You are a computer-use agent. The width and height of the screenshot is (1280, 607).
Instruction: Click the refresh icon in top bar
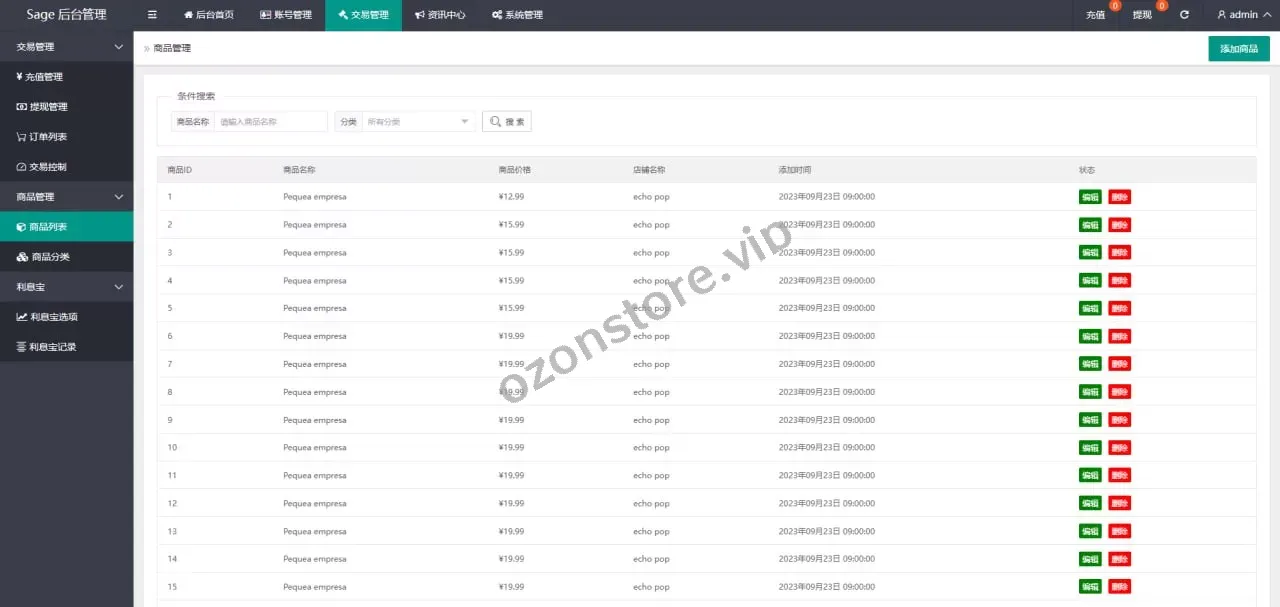[x=1184, y=15]
